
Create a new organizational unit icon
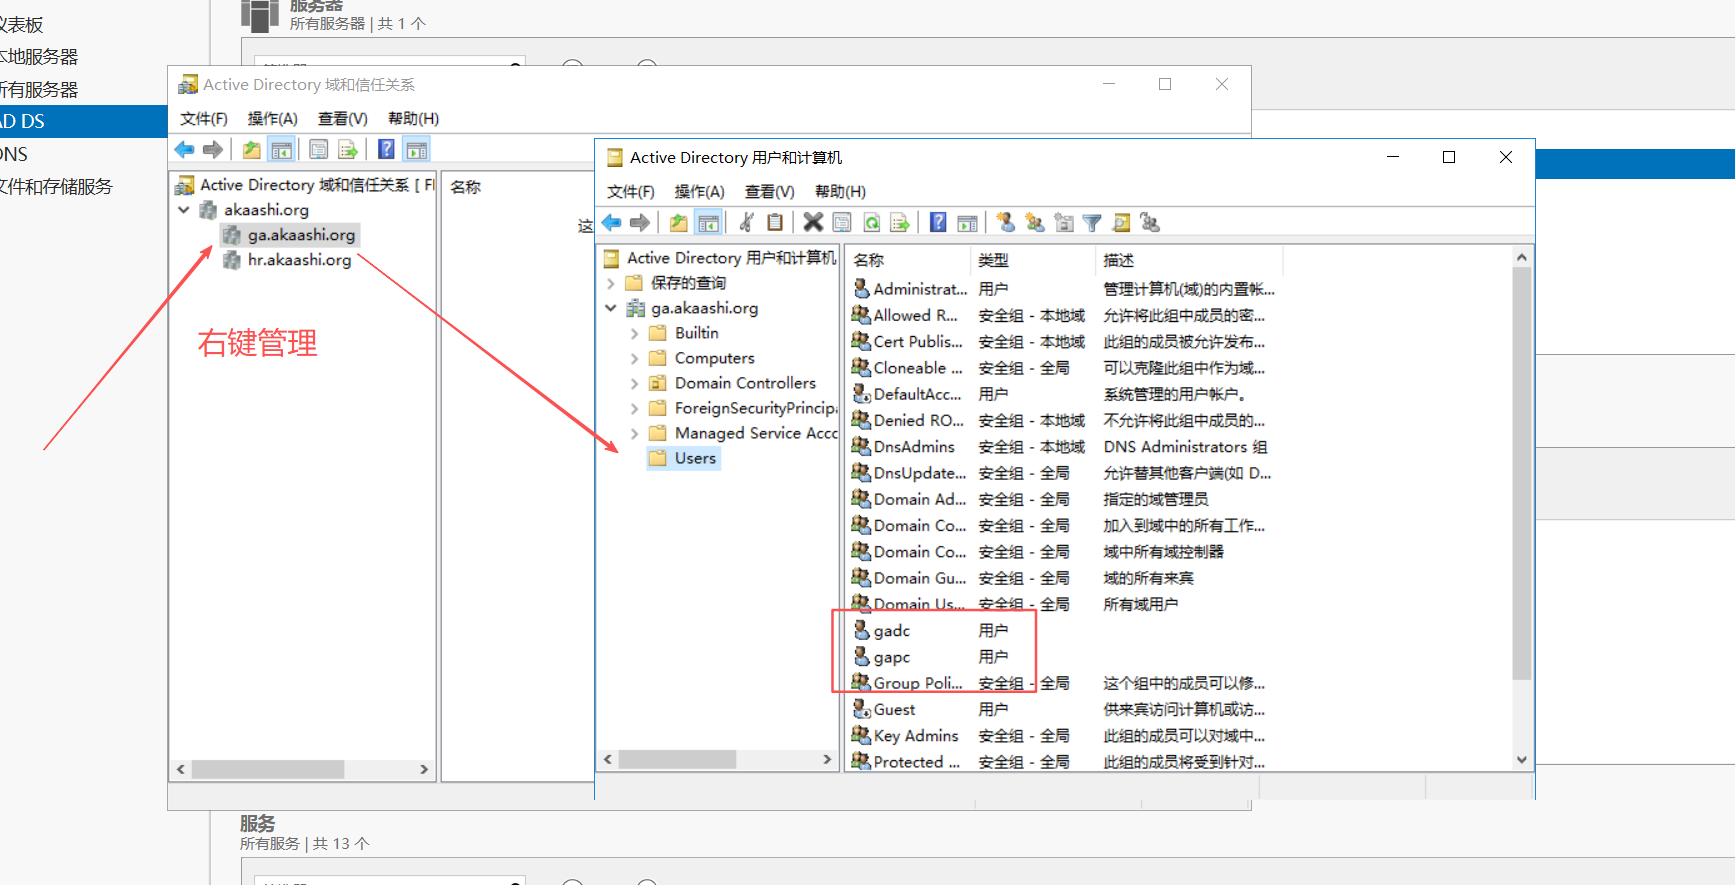[1064, 223]
